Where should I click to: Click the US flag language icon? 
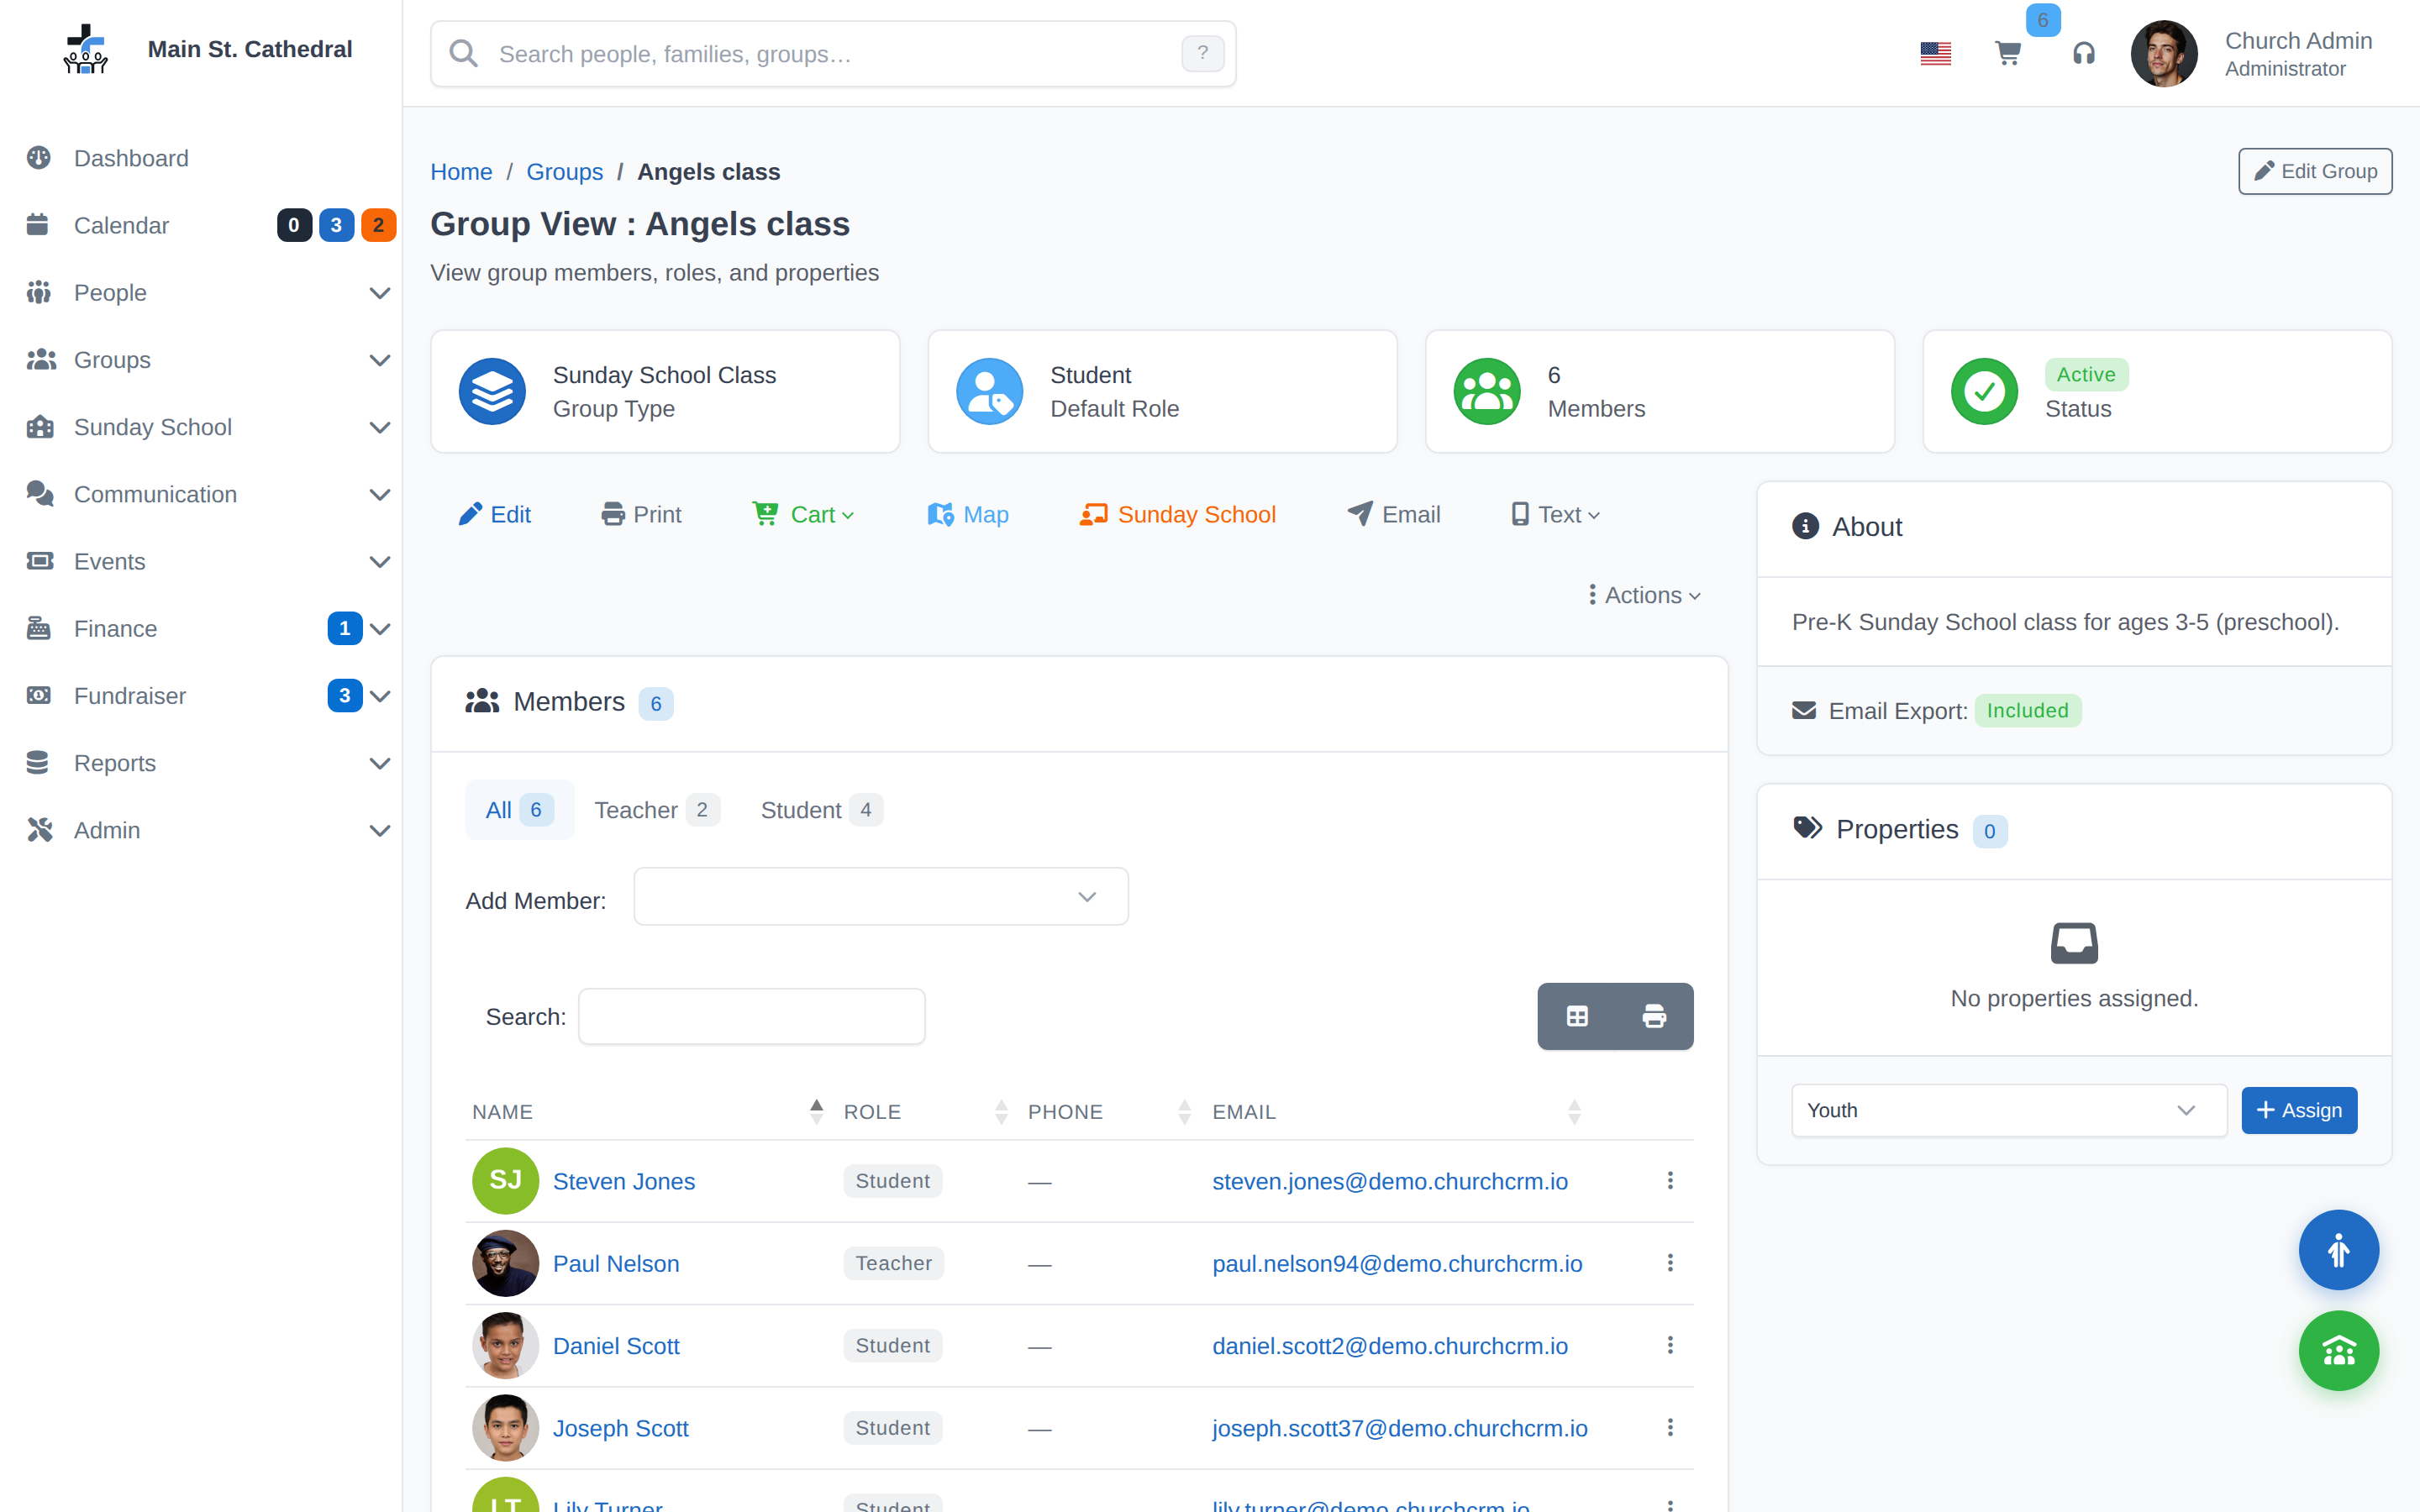pyautogui.click(x=1935, y=53)
